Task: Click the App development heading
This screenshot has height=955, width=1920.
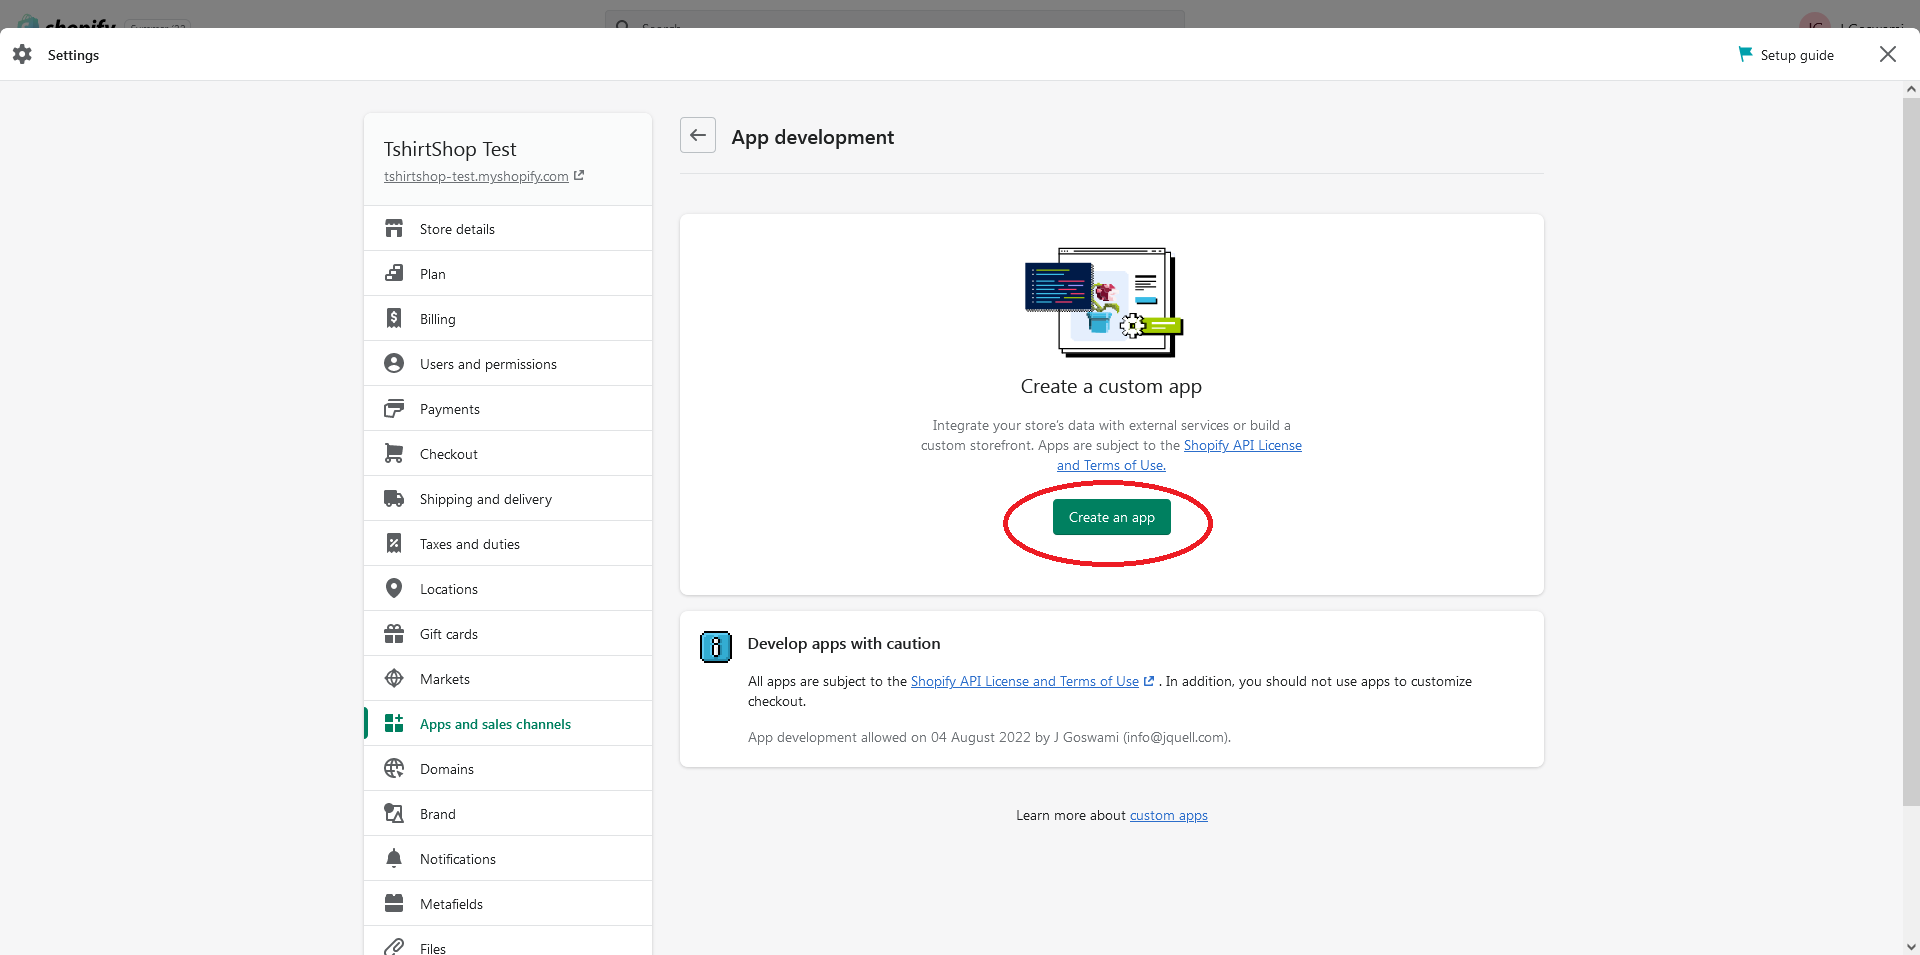Action: pos(813,137)
